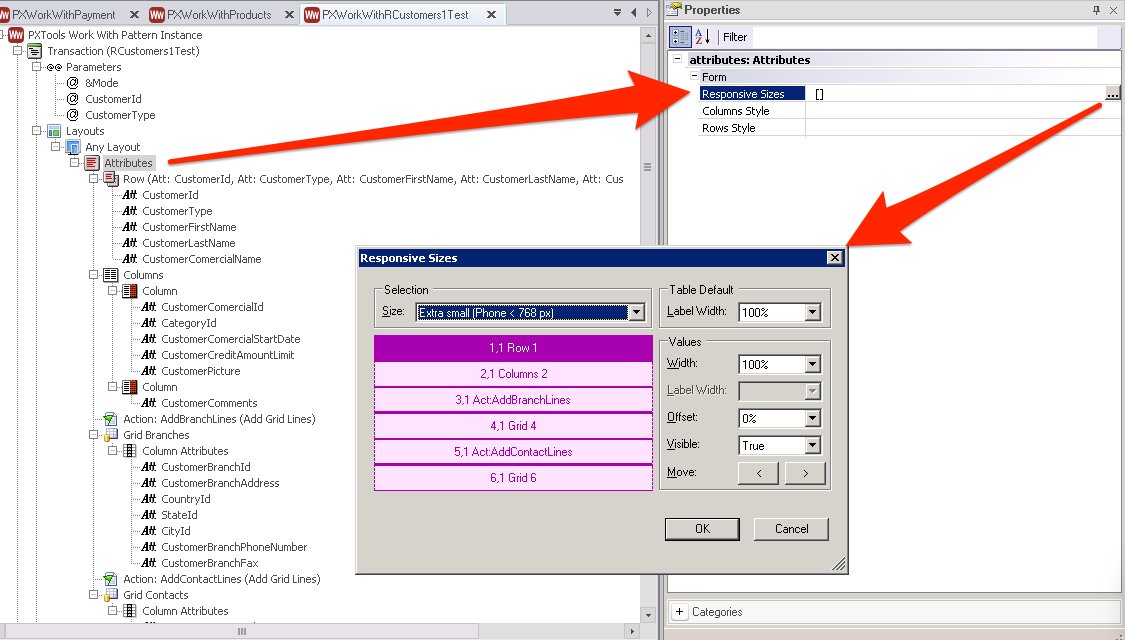Image resolution: width=1125 pixels, height=640 pixels.
Task: Select the 3,1 Act:AddBranchLines block
Action: 513,400
